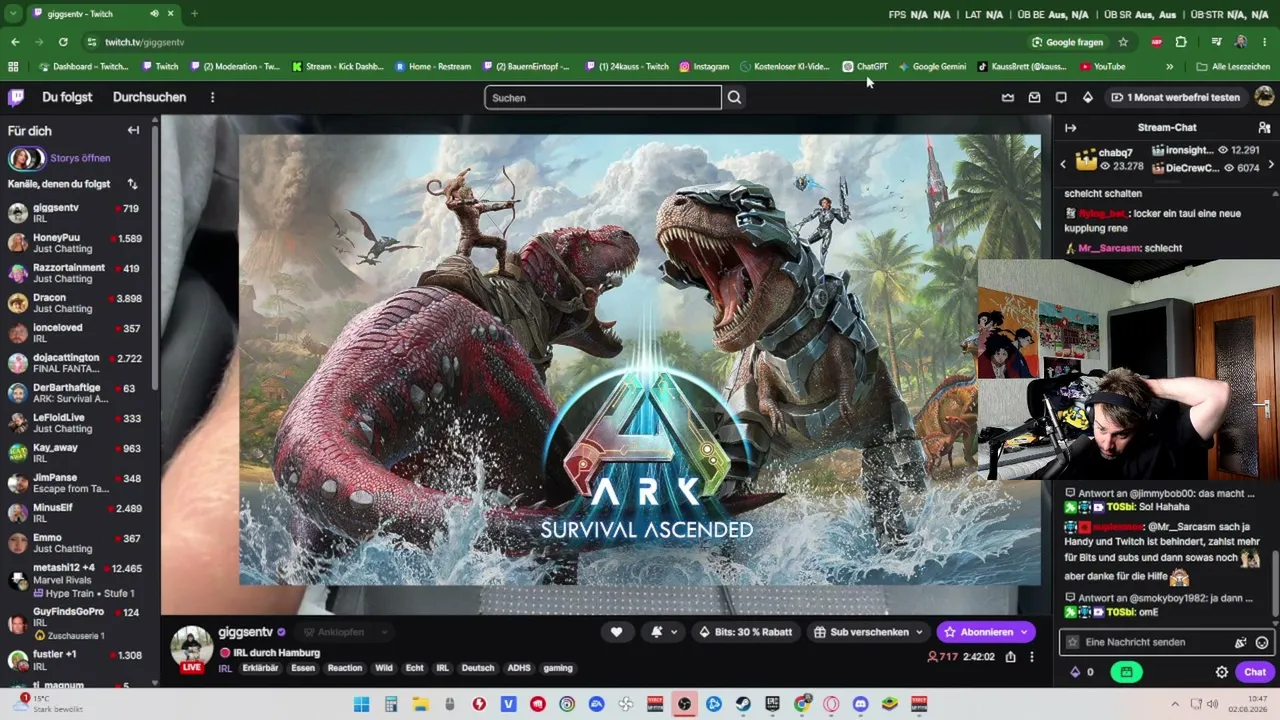
Task: Open the chat Bits balance icon
Action: tap(1076, 672)
